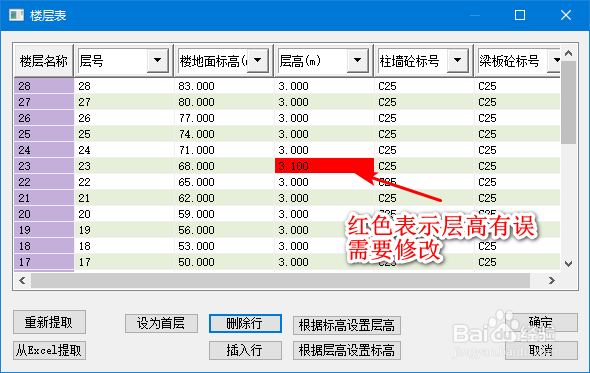Select the elevation cell 71.000

coord(224,150)
